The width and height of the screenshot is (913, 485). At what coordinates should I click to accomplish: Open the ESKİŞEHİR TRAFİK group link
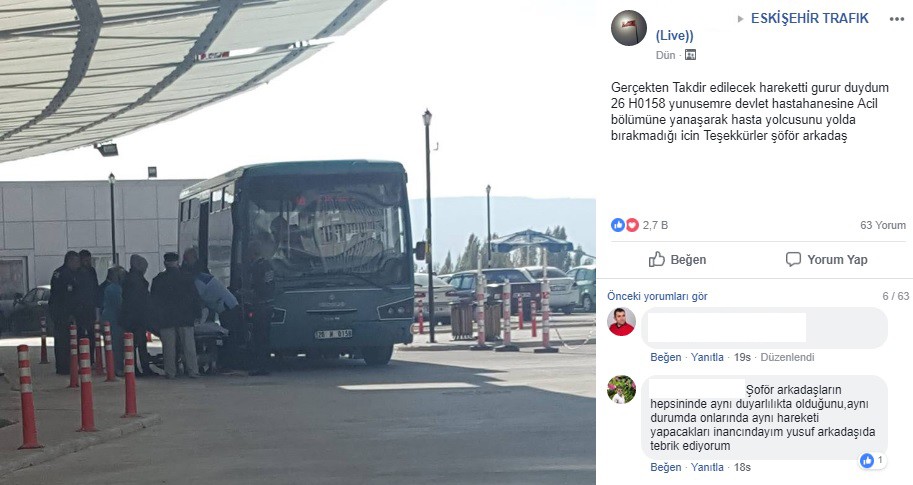click(809, 19)
